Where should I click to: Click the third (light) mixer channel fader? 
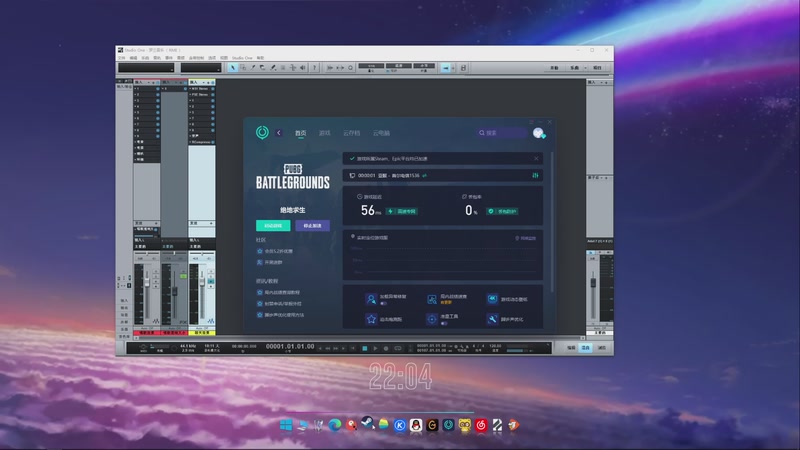pos(202,281)
